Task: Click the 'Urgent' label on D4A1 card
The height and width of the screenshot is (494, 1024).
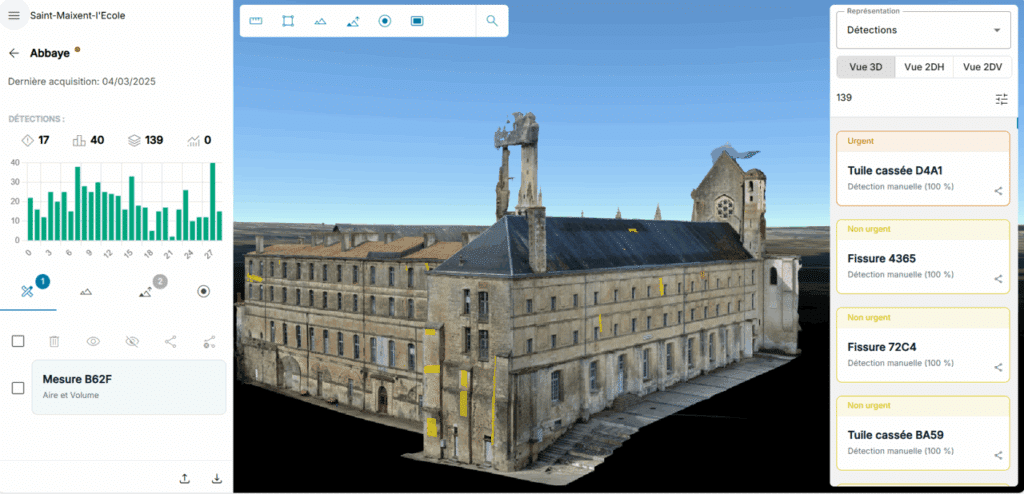Action: pyautogui.click(x=860, y=141)
